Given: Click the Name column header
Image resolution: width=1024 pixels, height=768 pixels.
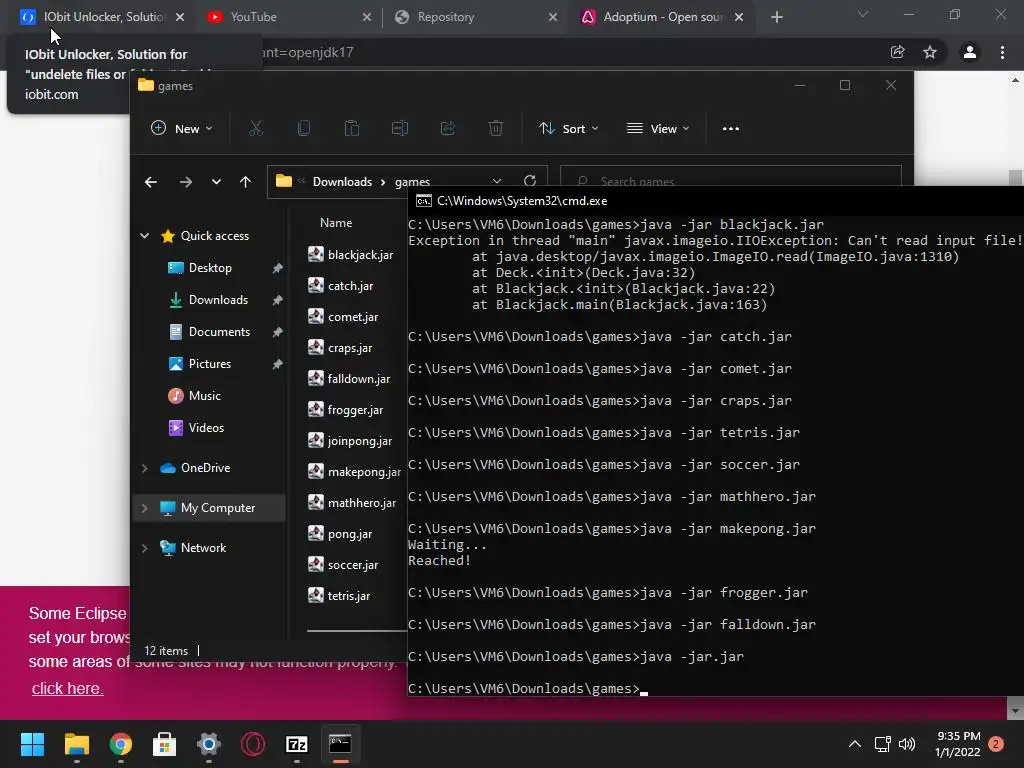Looking at the screenshot, I should click(336, 223).
